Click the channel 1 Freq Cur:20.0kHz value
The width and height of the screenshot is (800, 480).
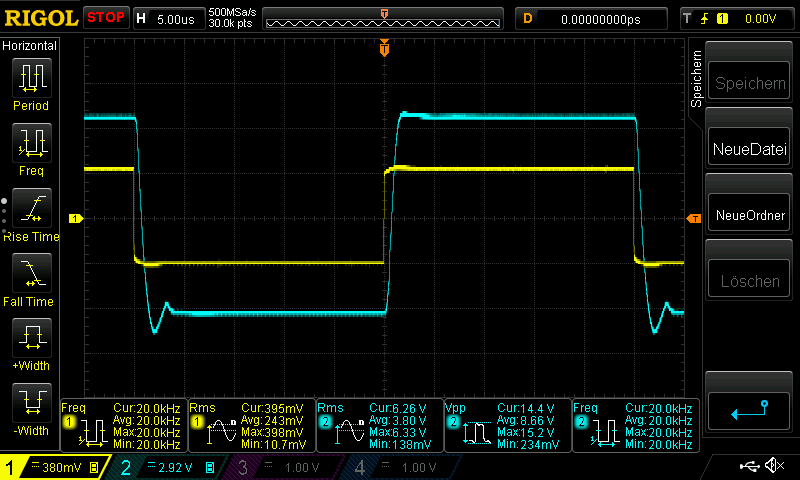coord(146,409)
